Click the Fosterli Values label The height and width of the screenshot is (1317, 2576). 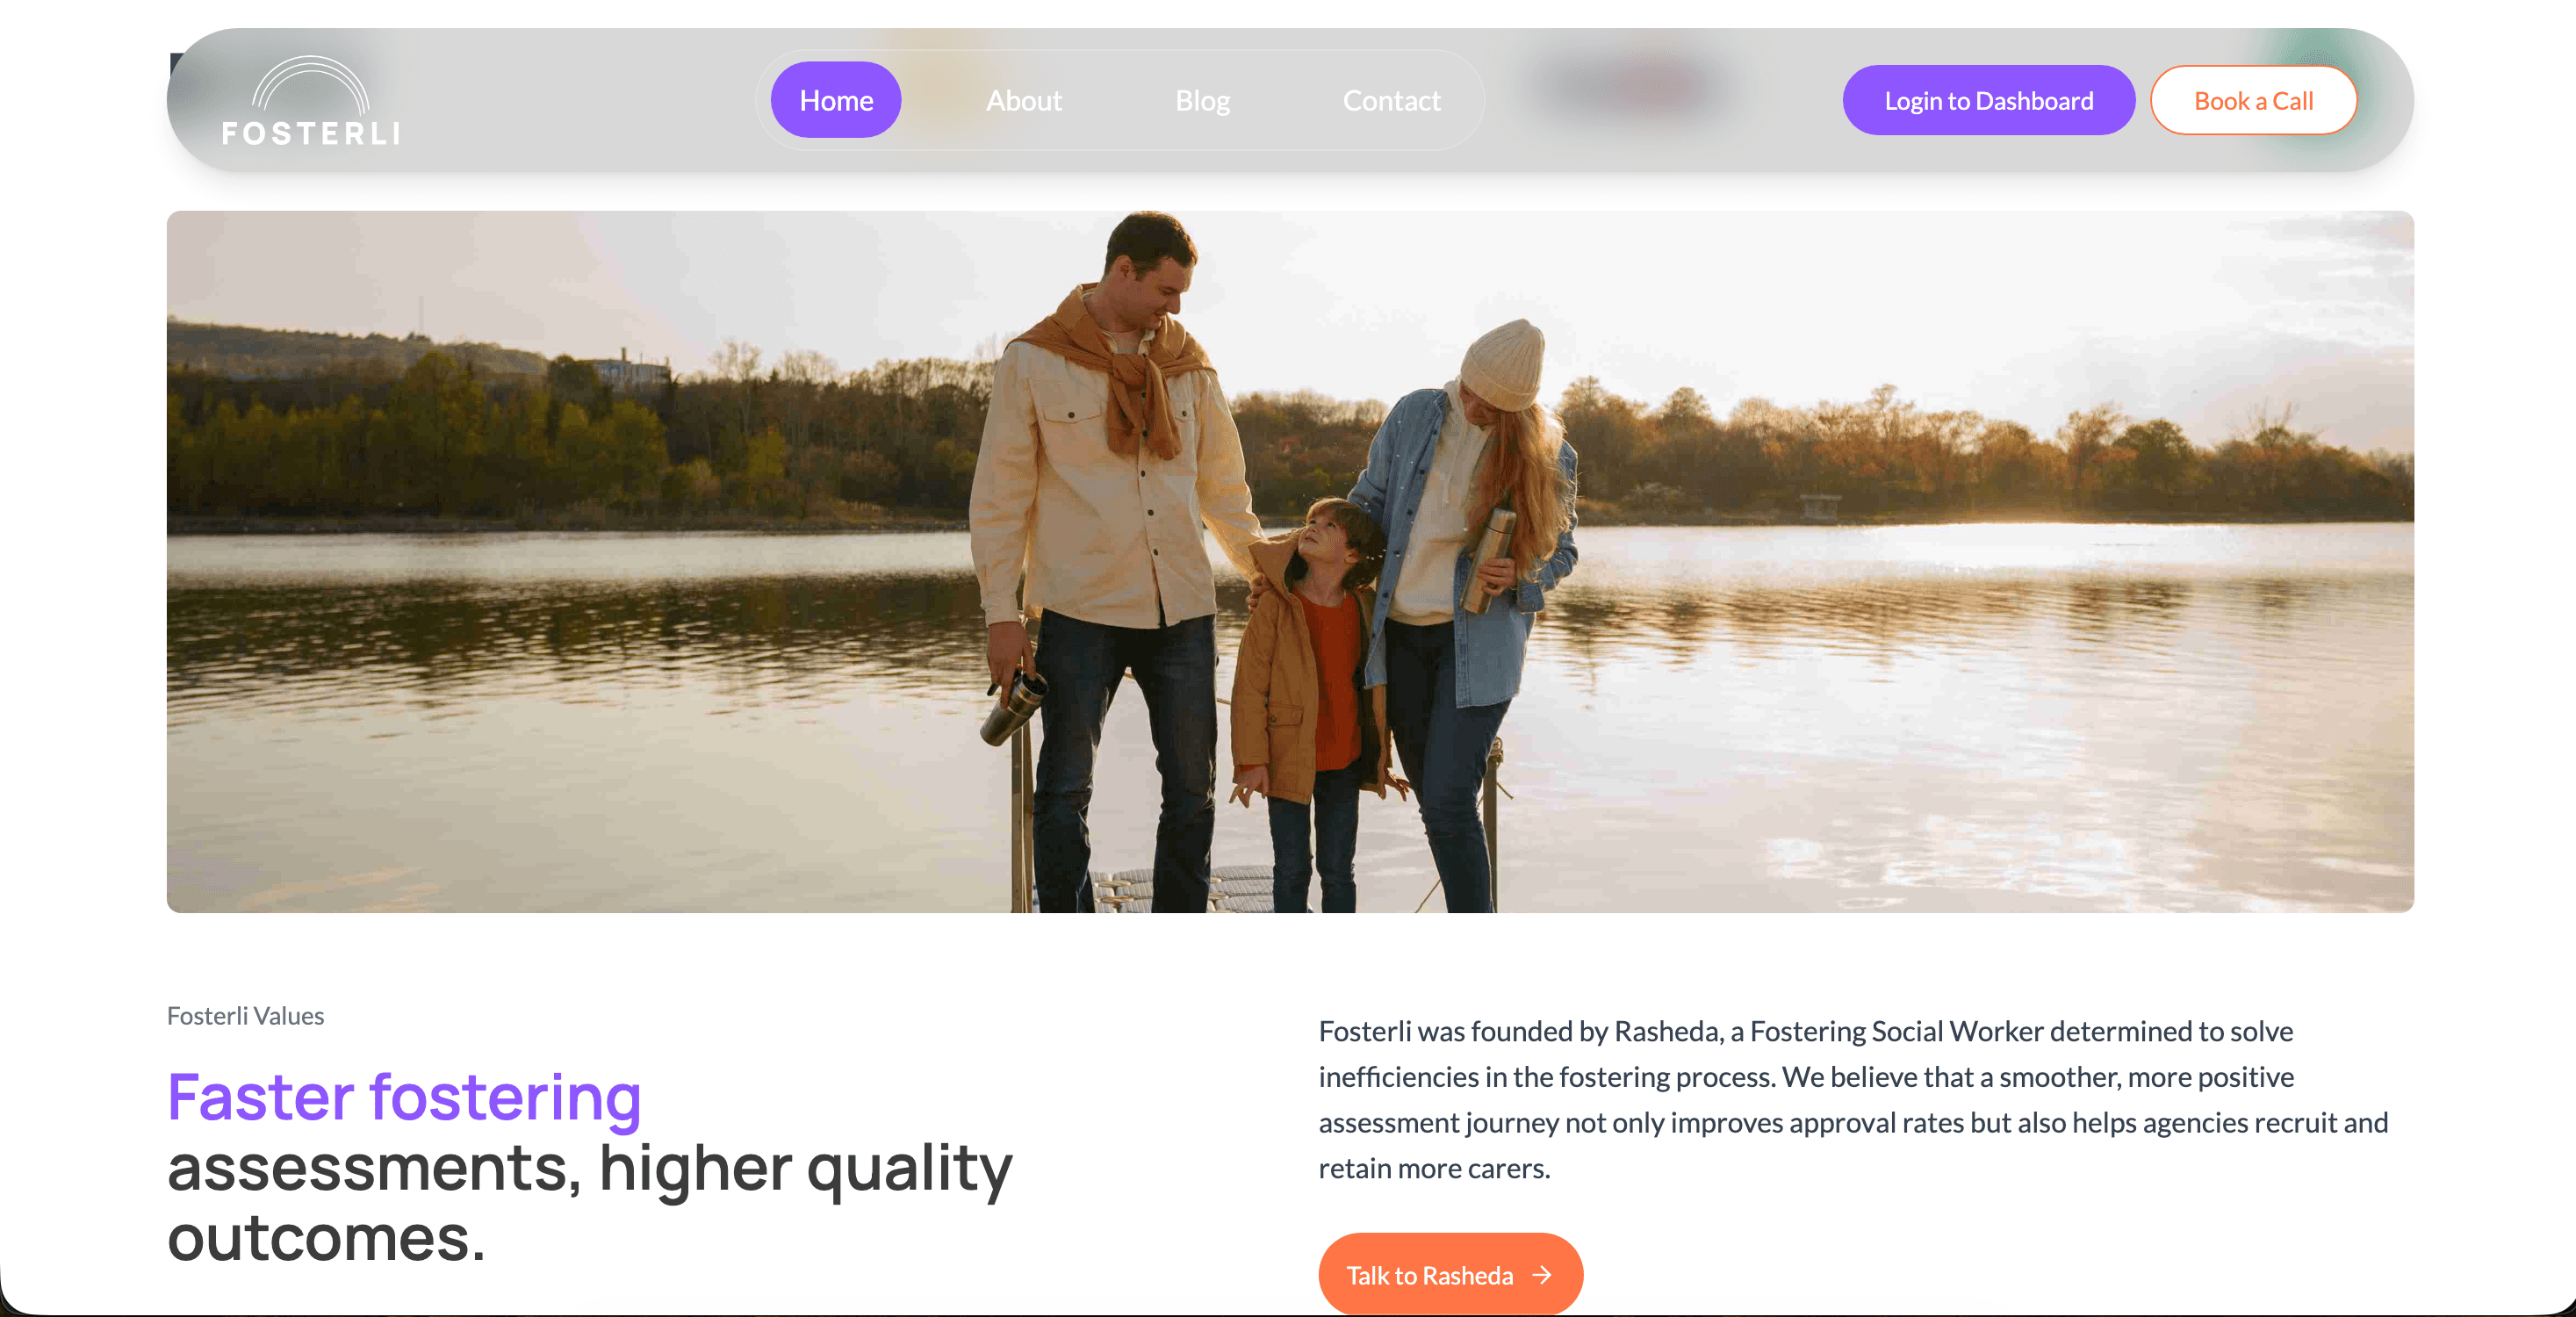click(245, 1016)
